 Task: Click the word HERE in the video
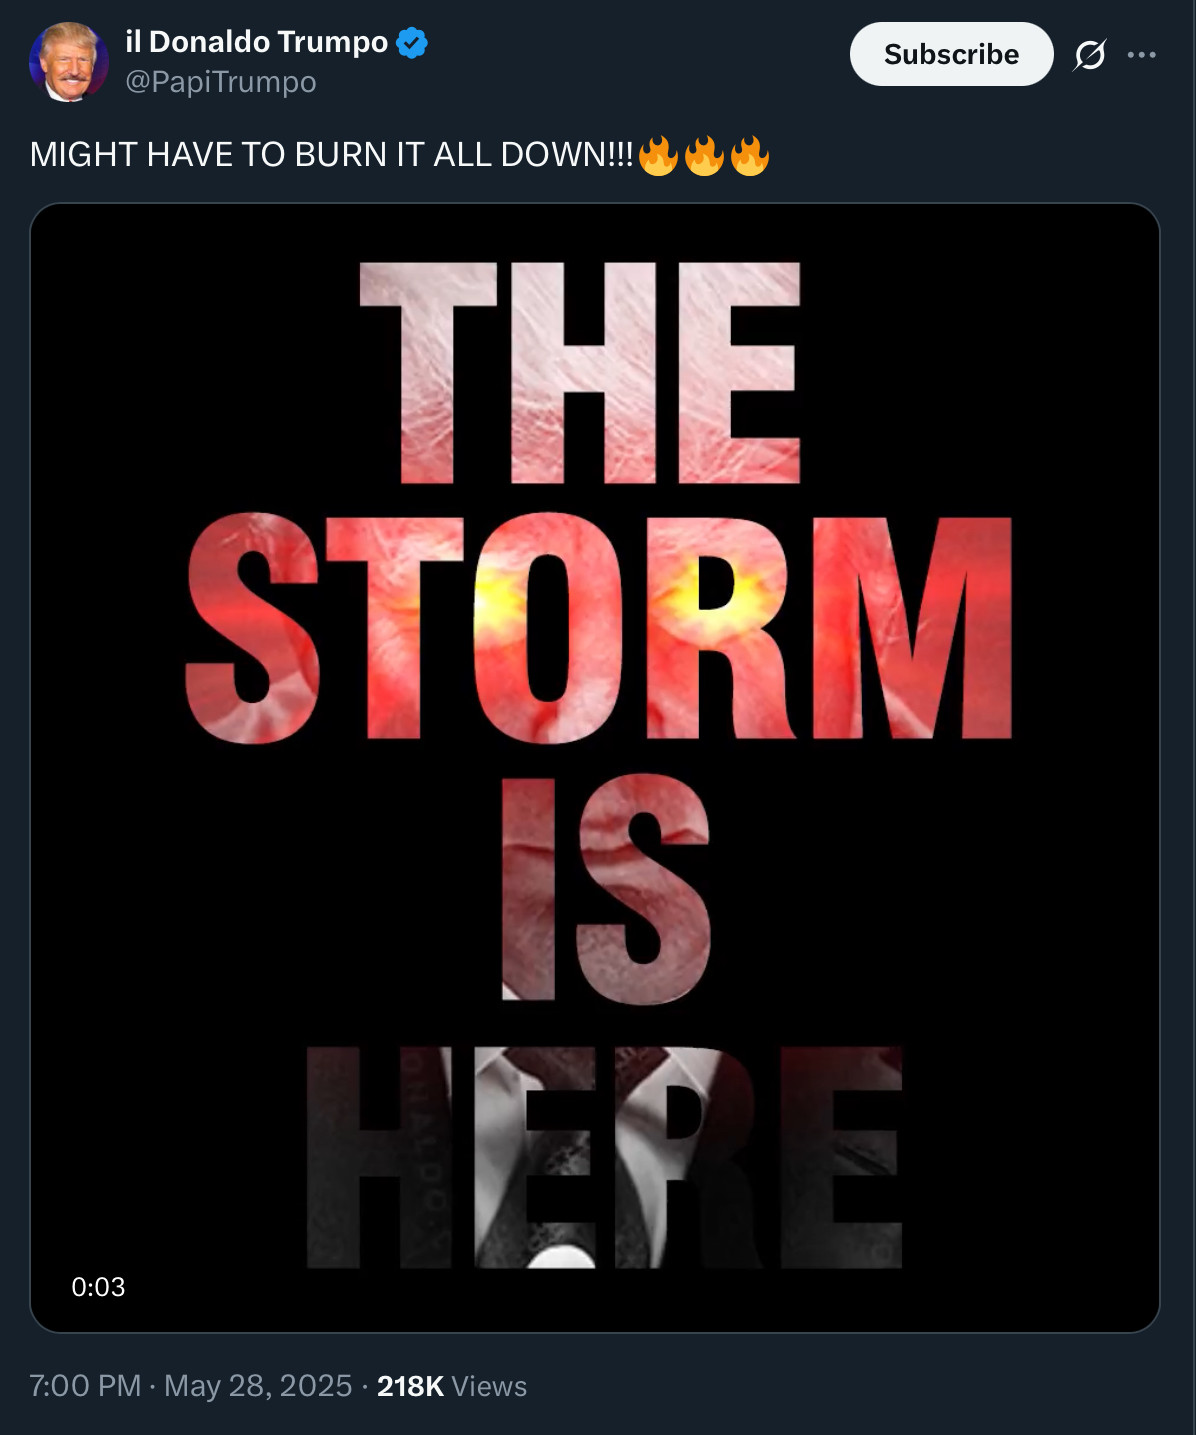click(x=604, y=1157)
